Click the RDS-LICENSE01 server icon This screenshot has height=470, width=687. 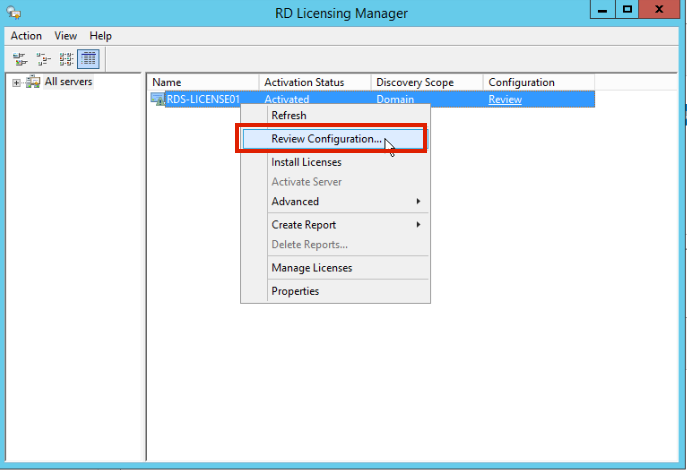157,99
